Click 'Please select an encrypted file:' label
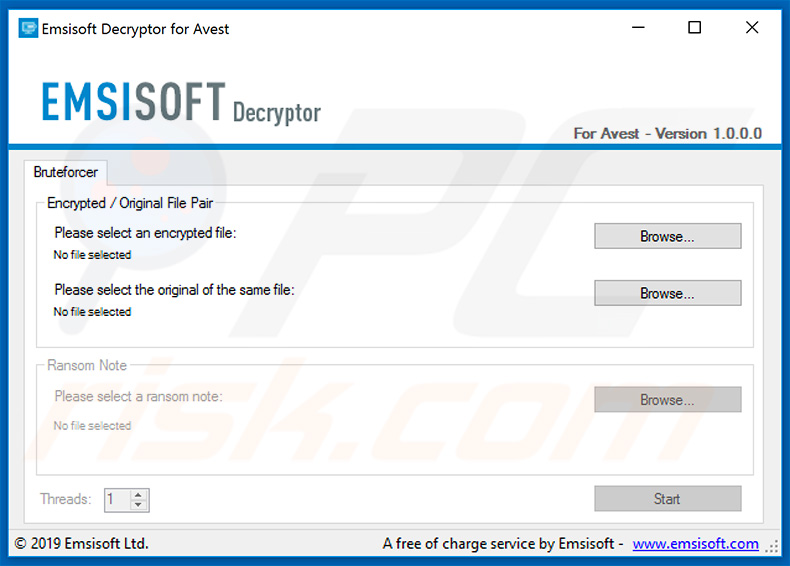790x566 pixels. pyautogui.click(x=146, y=233)
